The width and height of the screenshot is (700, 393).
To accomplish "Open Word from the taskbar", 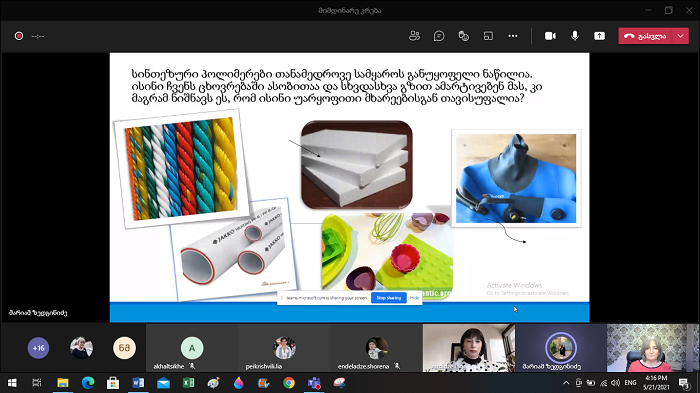I will [x=138, y=383].
